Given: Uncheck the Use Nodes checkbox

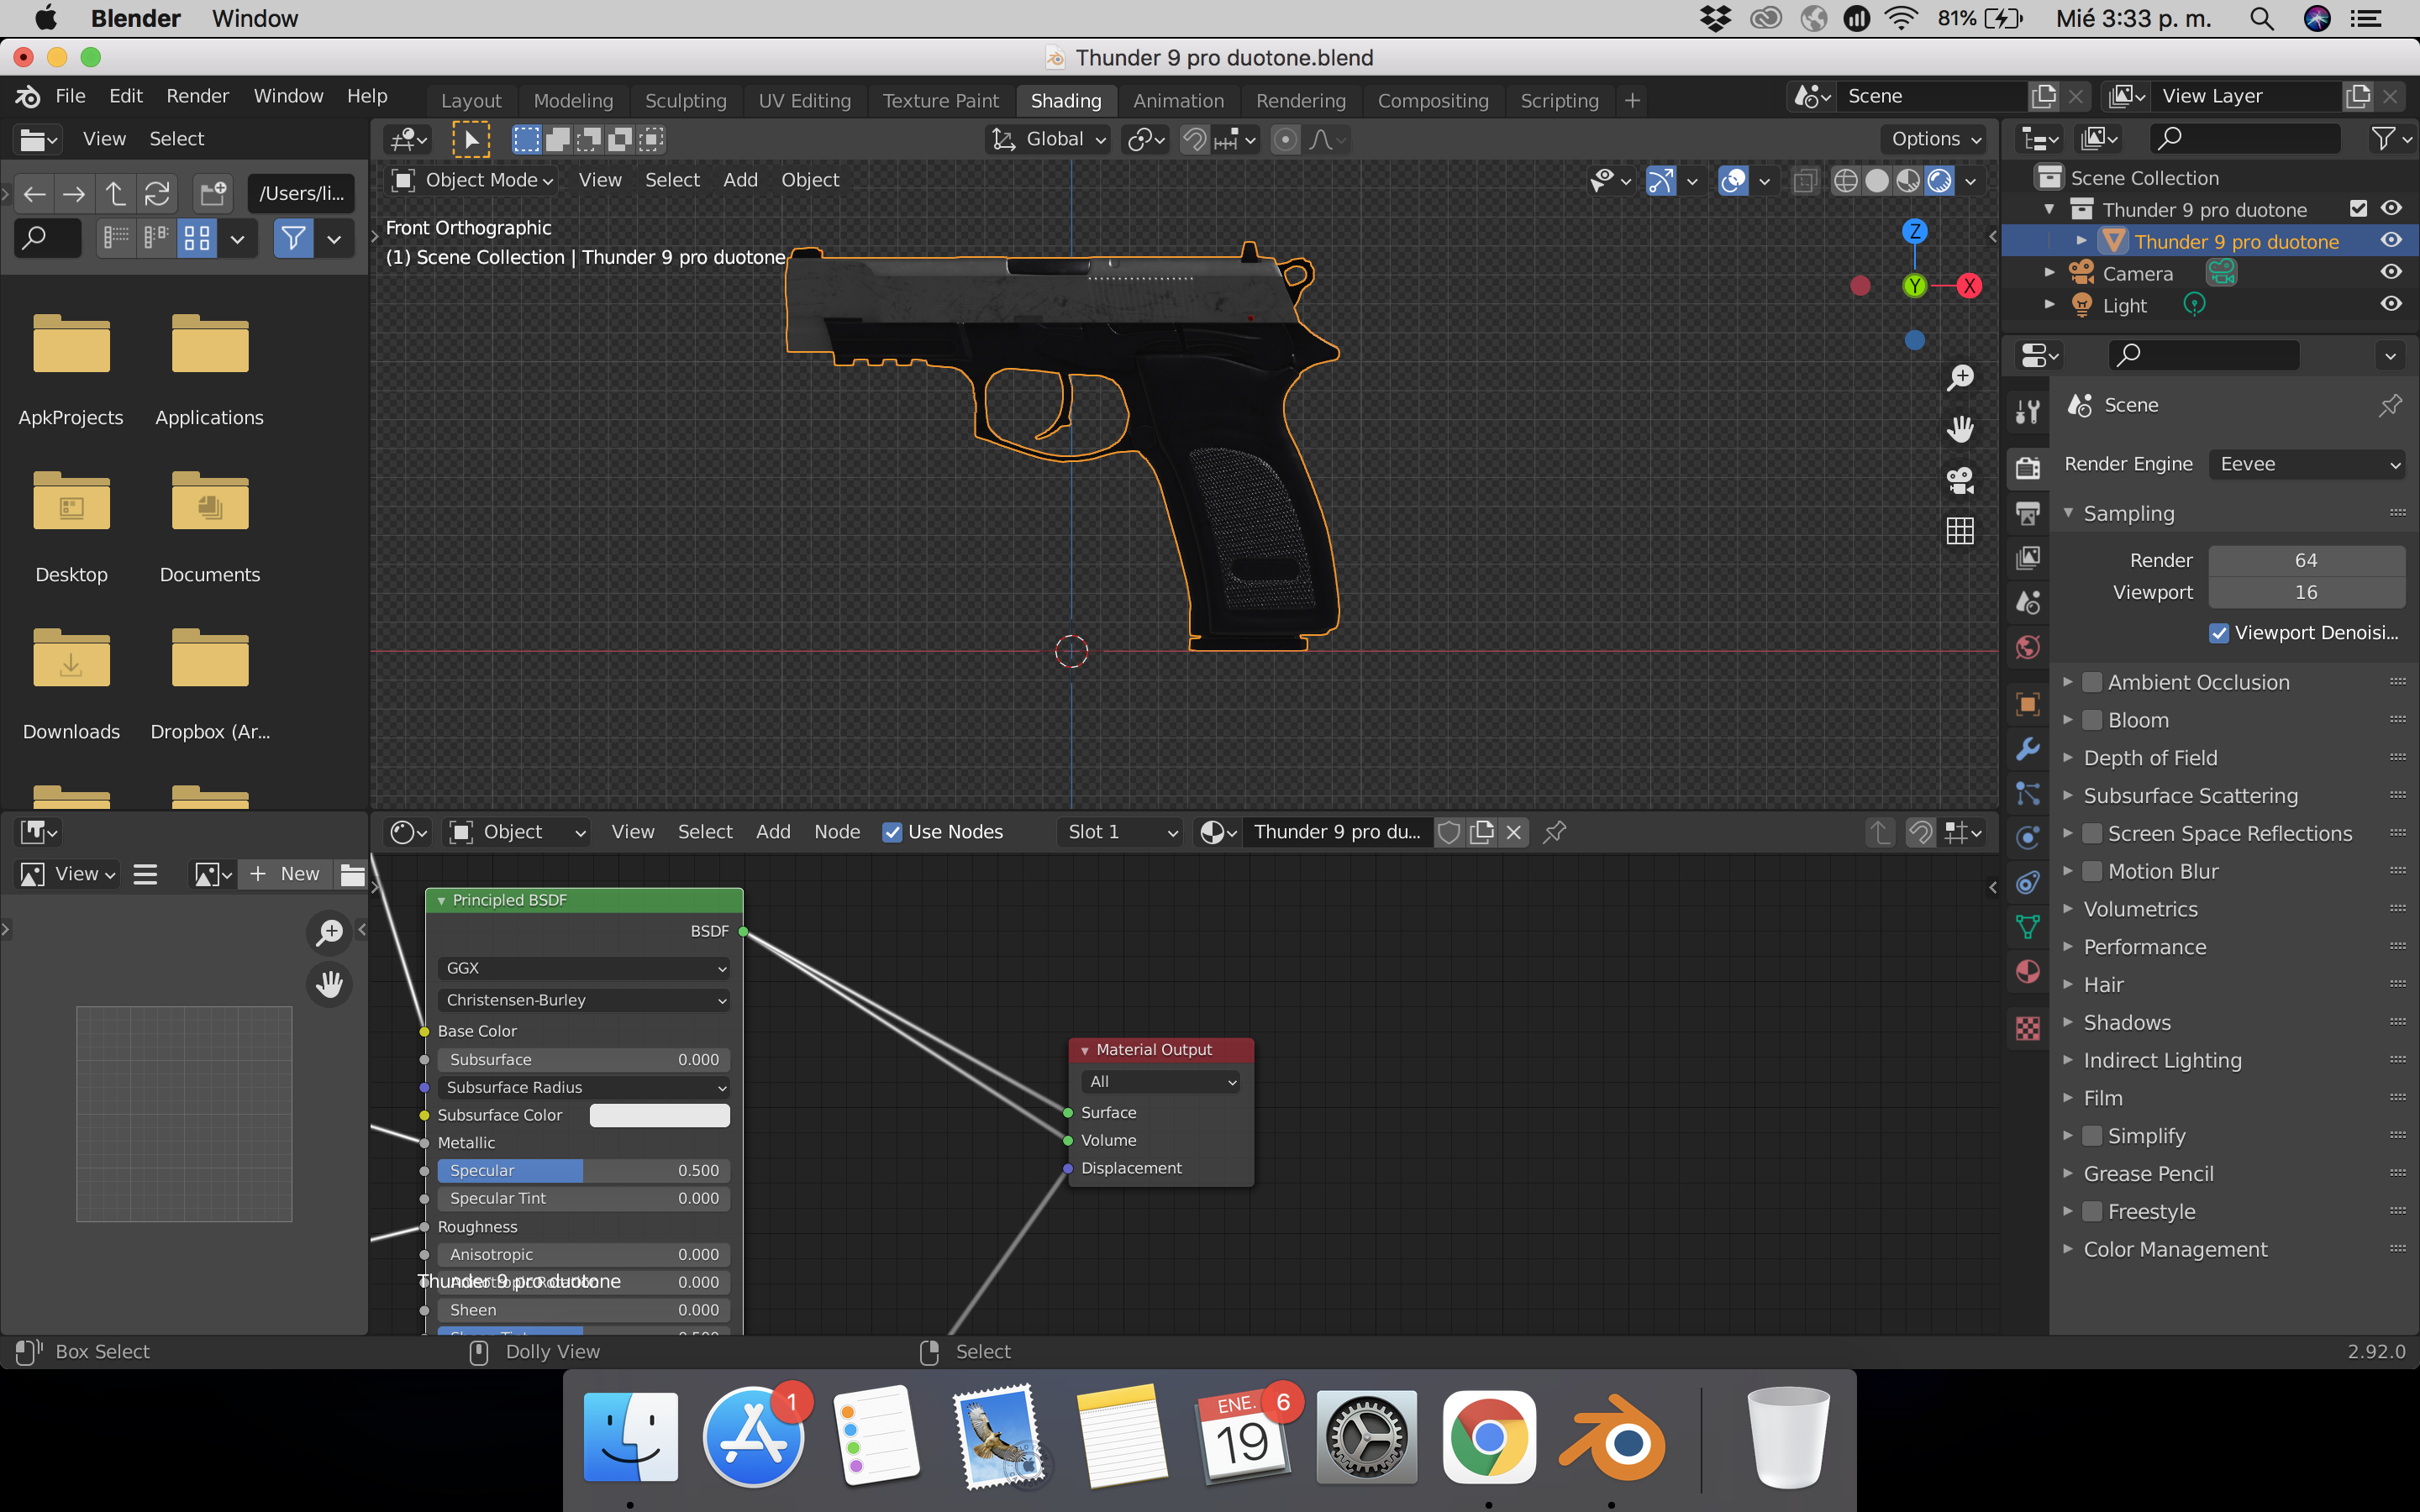Looking at the screenshot, I should [892, 832].
